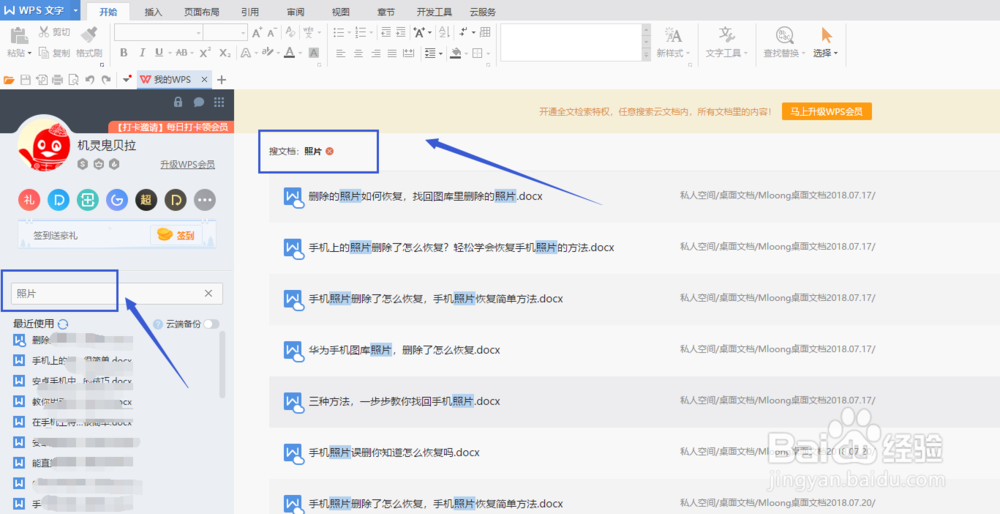Select the Copy command

coord(54,53)
